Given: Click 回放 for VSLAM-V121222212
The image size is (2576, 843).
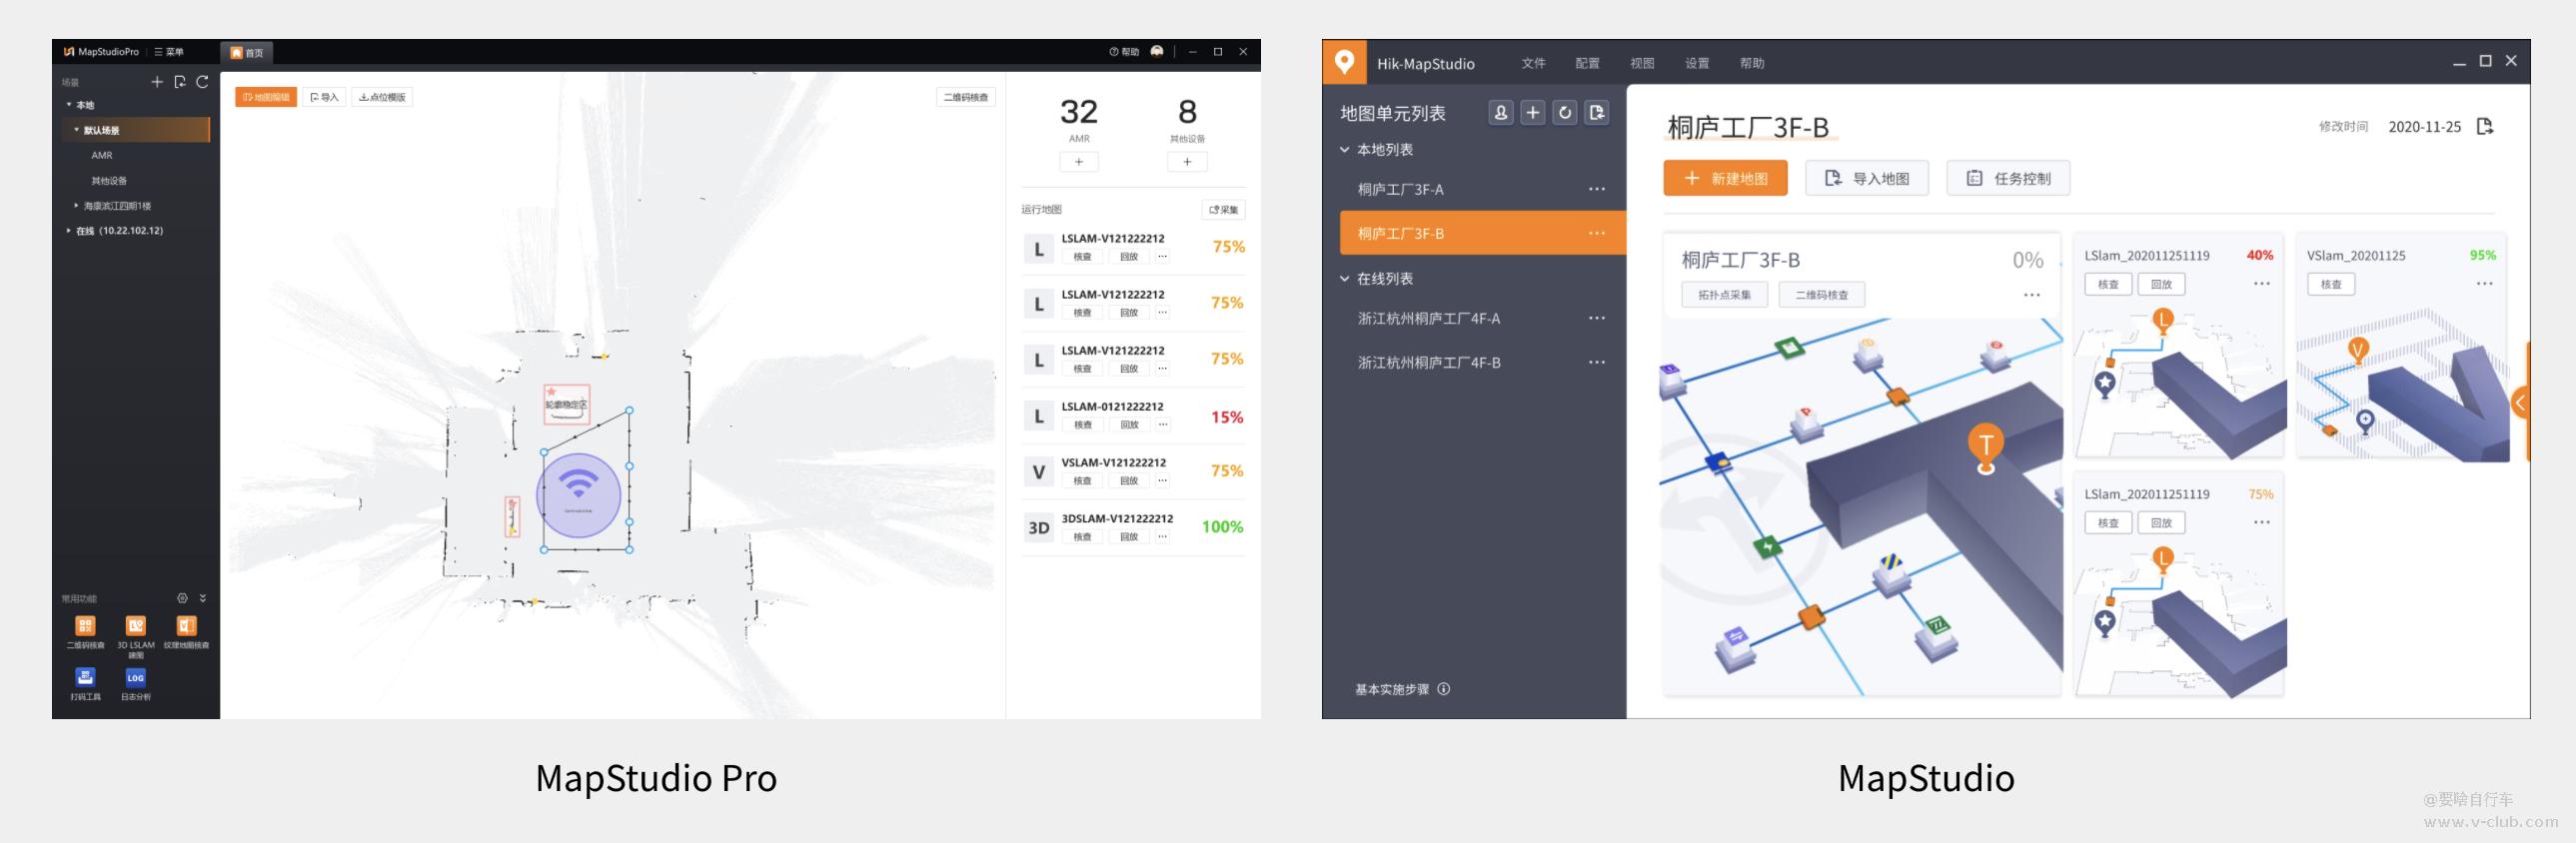Looking at the screenshot, I should (x=1129, y=481).
